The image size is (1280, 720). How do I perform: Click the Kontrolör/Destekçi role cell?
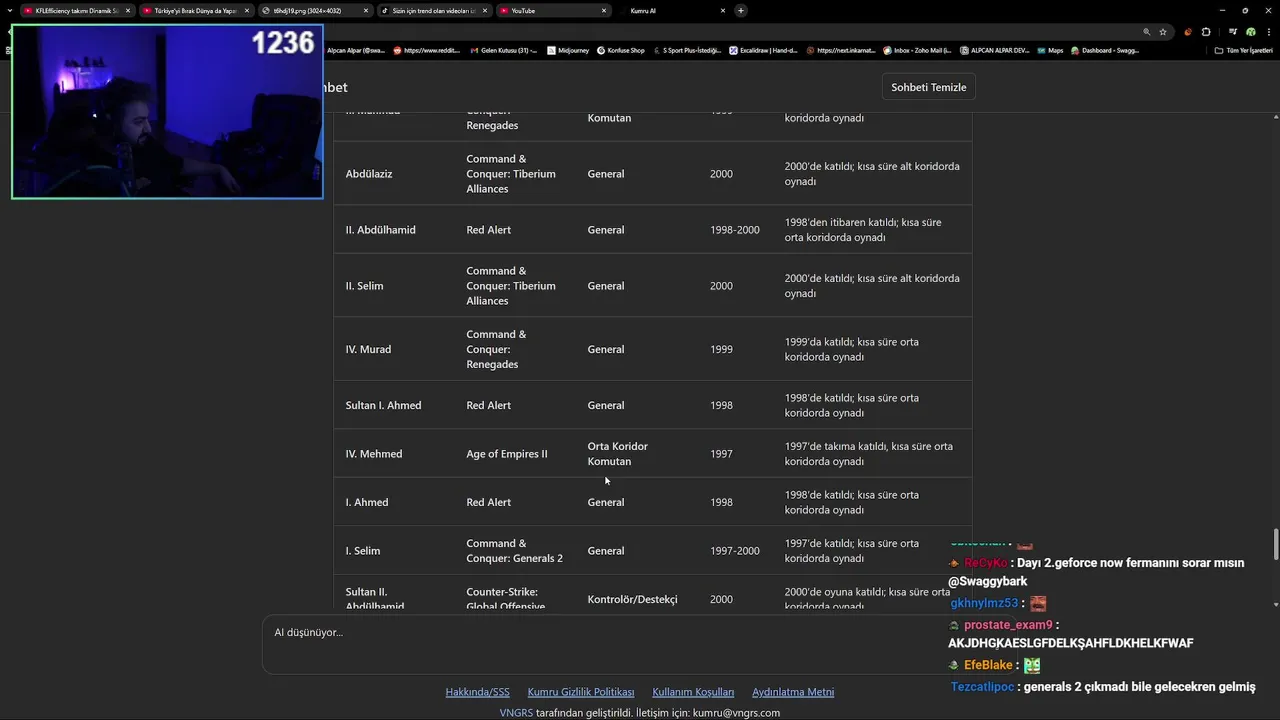tap(632, 599)
